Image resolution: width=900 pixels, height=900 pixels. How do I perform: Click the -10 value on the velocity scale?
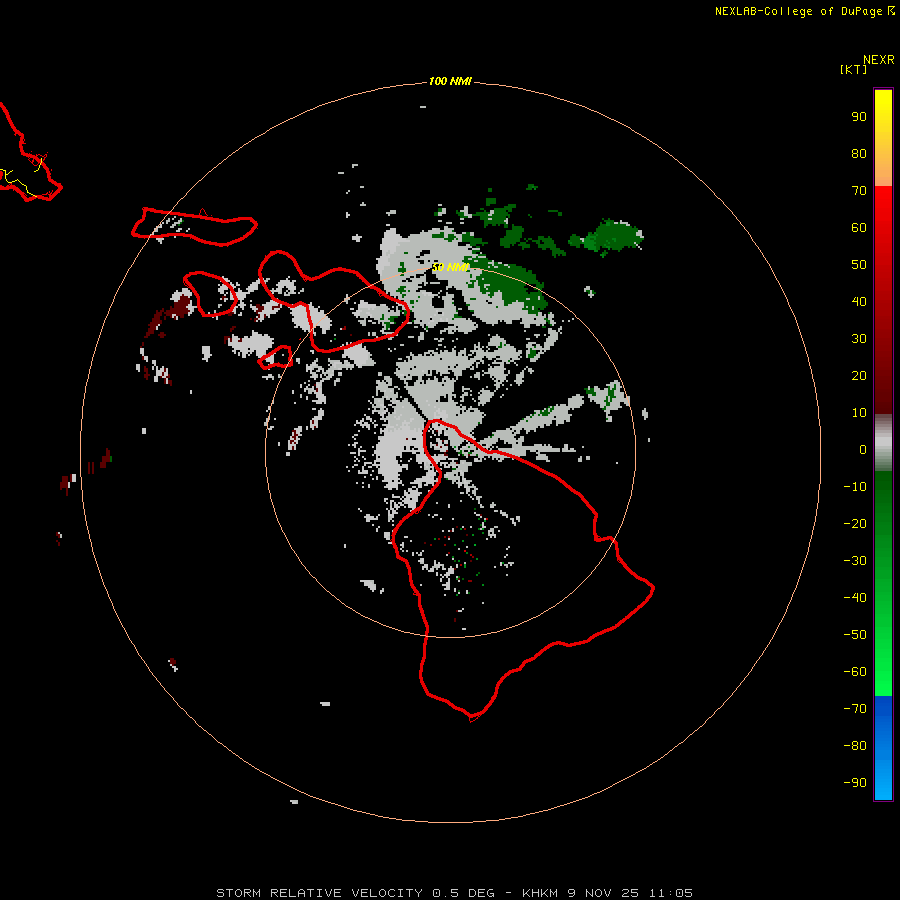pyautogui.click(x=855, y=487)
